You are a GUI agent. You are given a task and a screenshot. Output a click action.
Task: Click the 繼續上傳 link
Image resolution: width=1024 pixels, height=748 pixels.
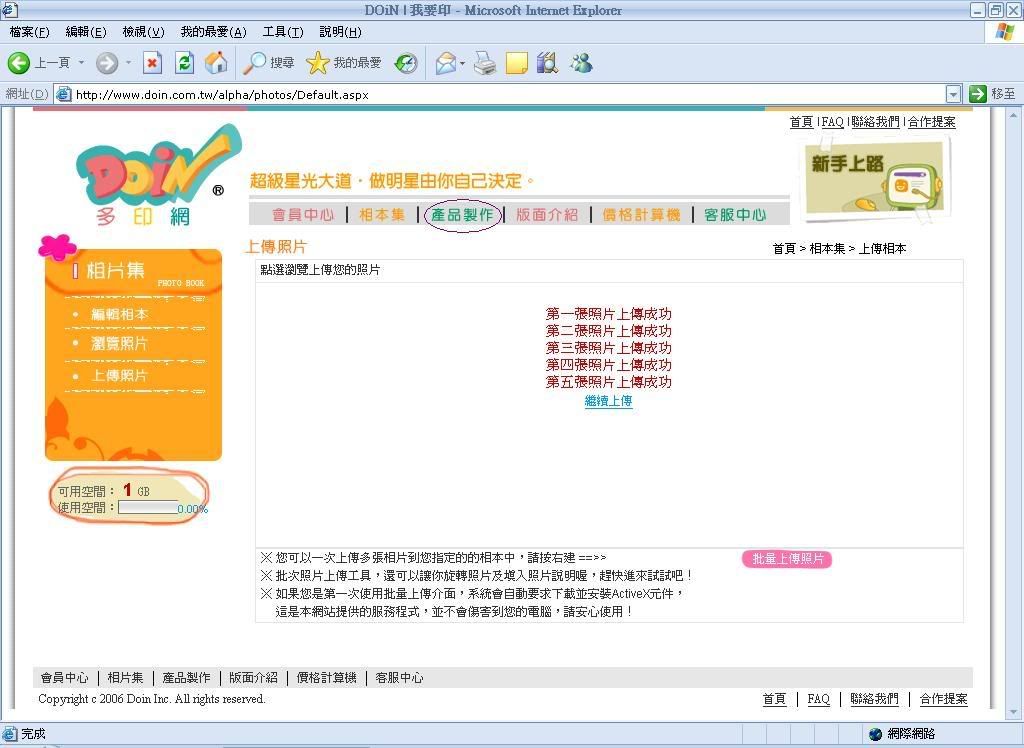(608, 401)
